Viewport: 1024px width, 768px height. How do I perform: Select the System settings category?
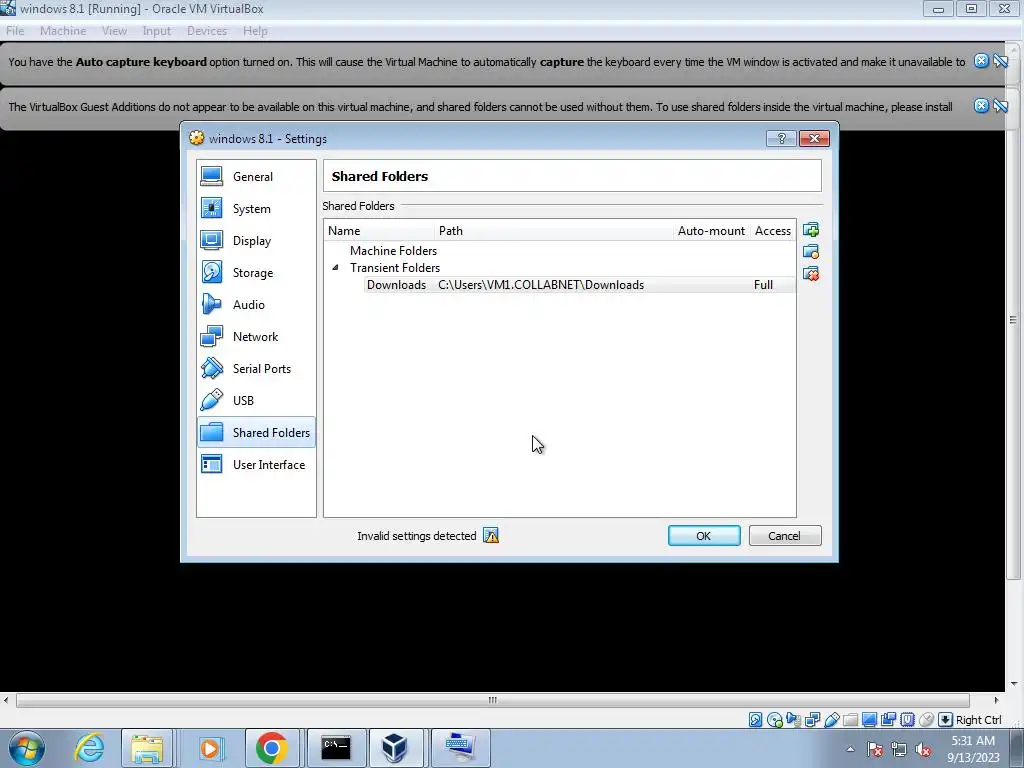click(x=256, y=209)
